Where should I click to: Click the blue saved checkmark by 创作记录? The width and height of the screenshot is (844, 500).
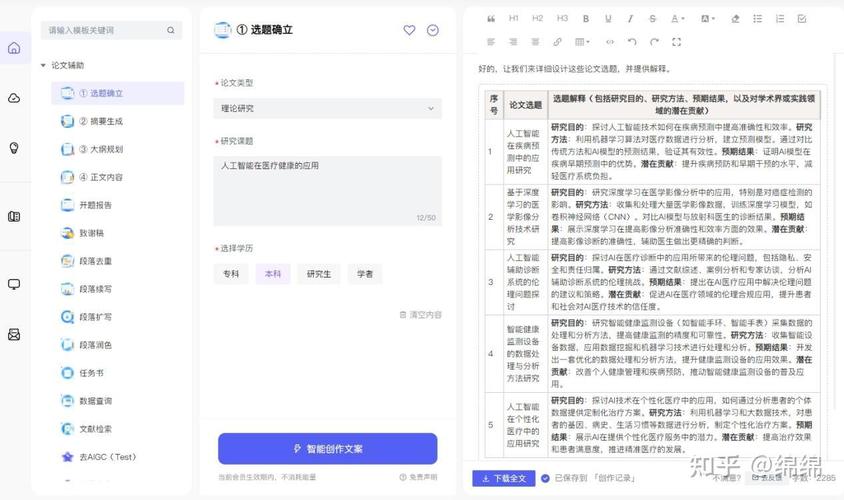(x=545, y=478)
